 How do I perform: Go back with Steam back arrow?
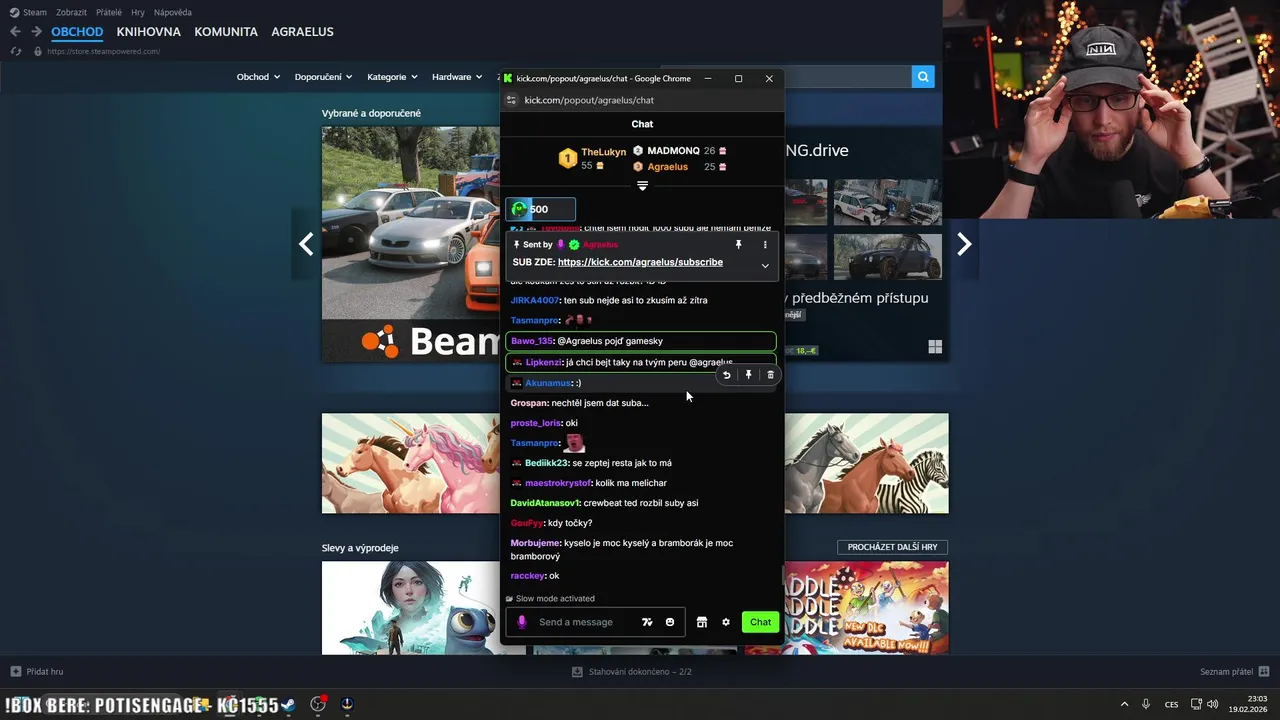click(15, 32)
